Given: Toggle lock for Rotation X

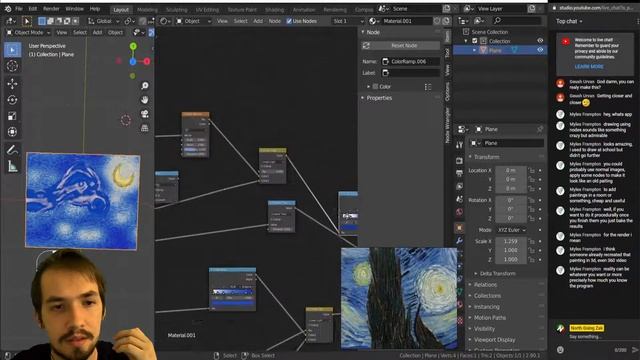Looking at the screenshot, I should [531, 200].
